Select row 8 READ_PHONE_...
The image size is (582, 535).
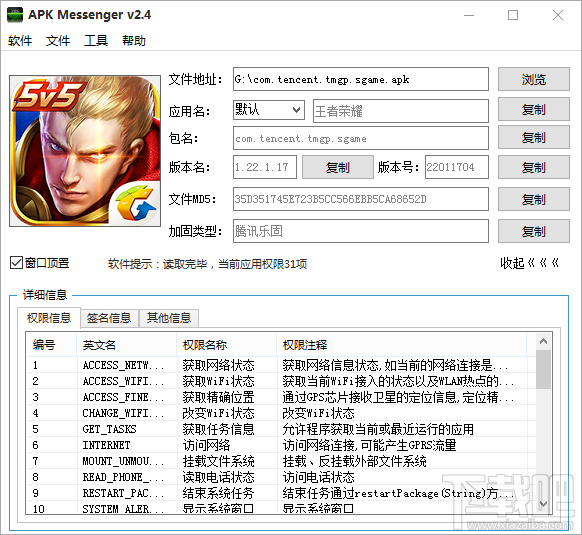(x=281, y=477)
